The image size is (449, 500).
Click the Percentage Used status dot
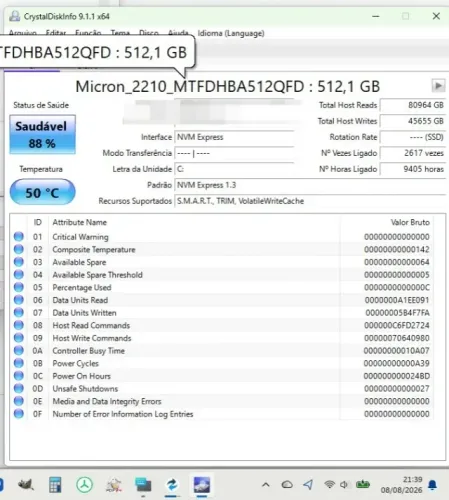19,287
